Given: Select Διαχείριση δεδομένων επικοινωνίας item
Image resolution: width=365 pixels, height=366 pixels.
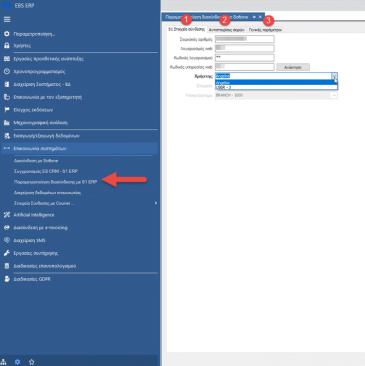Looking at the screenshot, I should (x=47, y=193).
